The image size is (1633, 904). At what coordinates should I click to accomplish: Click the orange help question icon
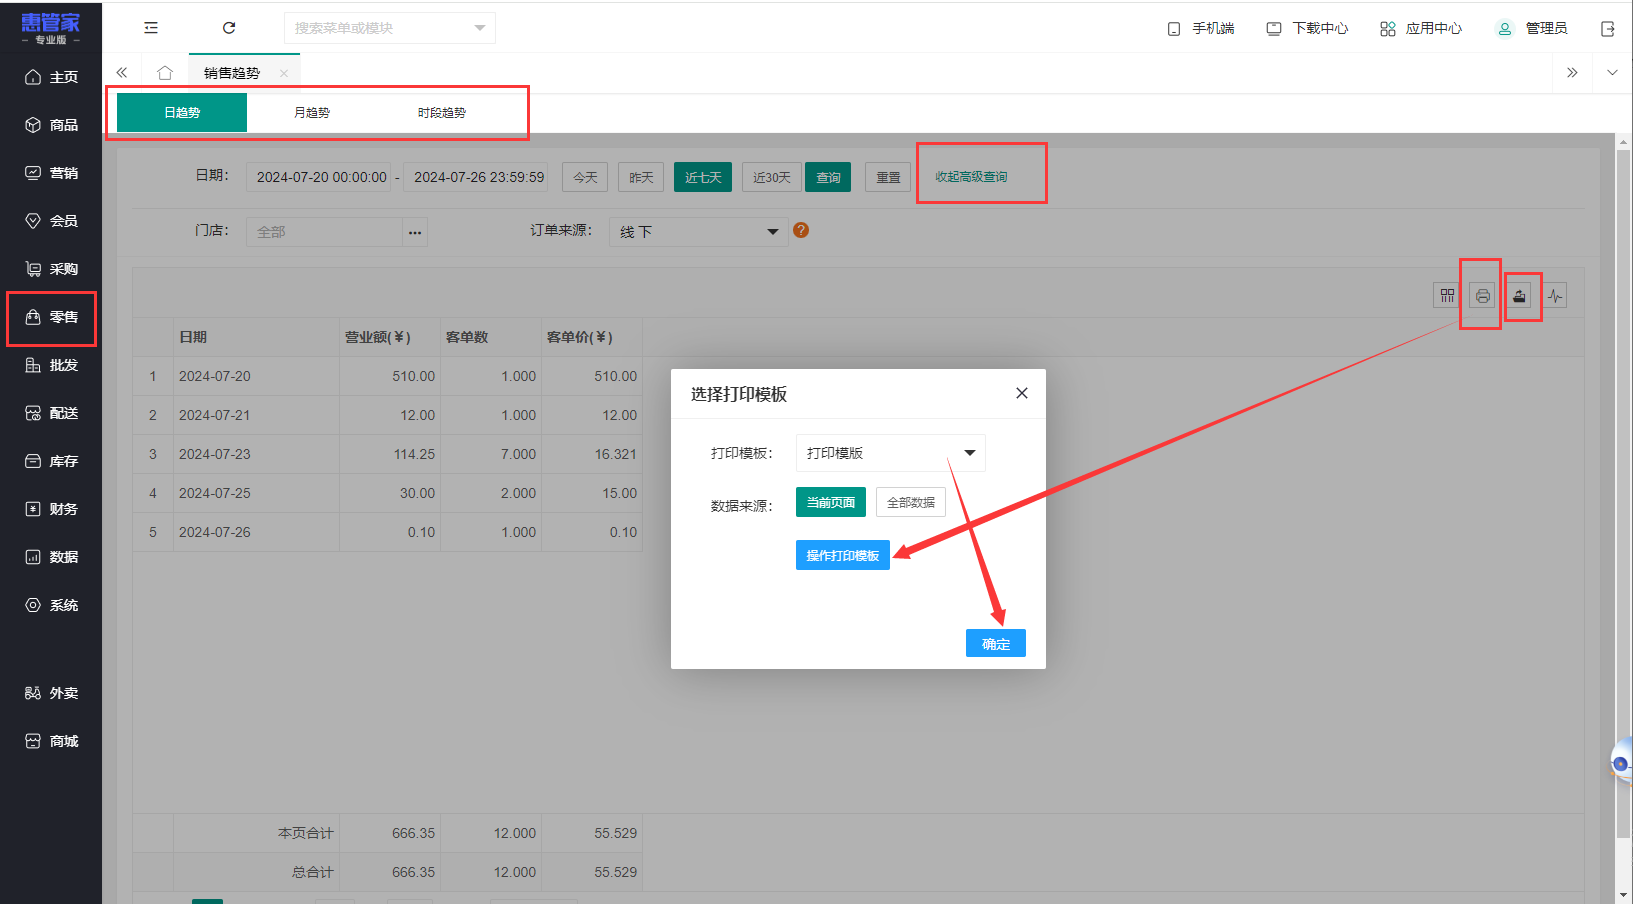pos(801,230)
